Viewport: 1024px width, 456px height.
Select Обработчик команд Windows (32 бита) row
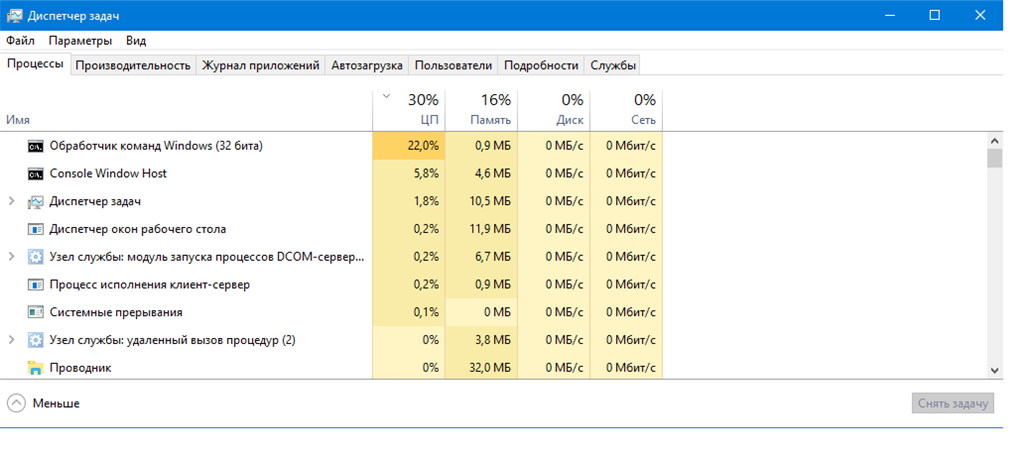[332, 146]
